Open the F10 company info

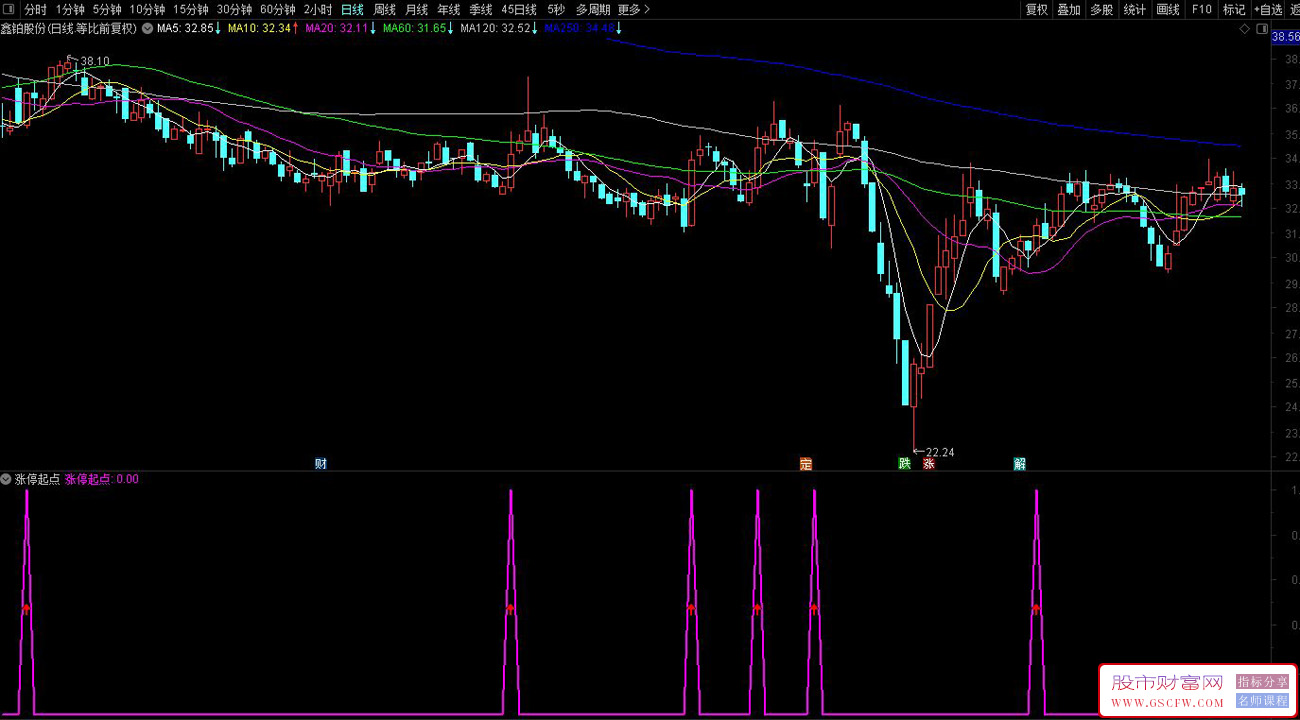coord(1201,10)
